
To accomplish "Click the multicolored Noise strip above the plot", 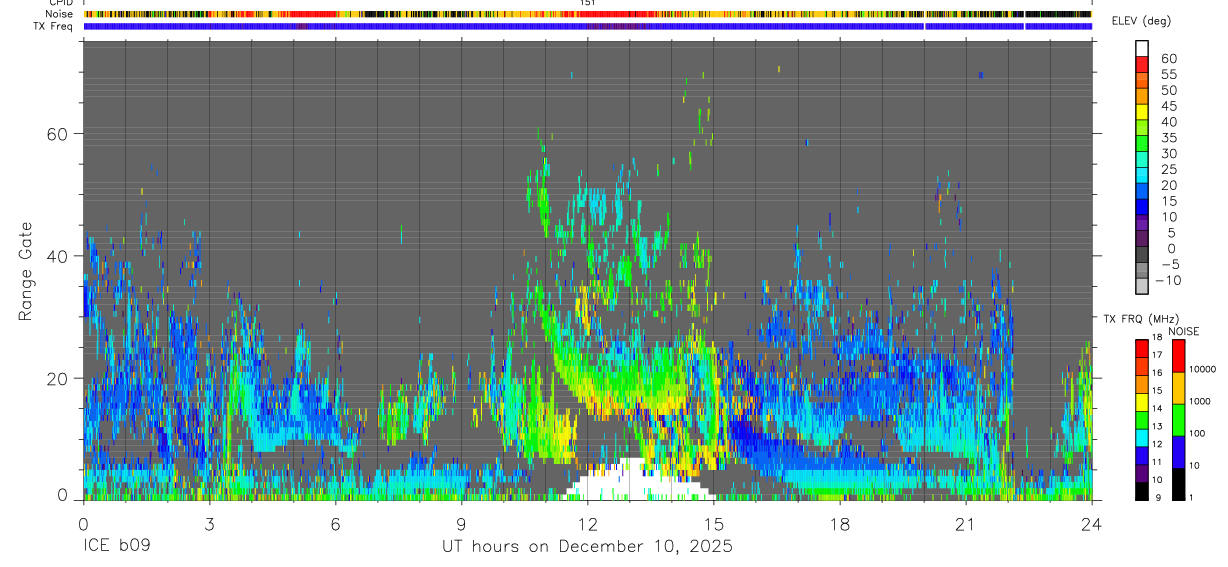I will [x=587, y=14].
